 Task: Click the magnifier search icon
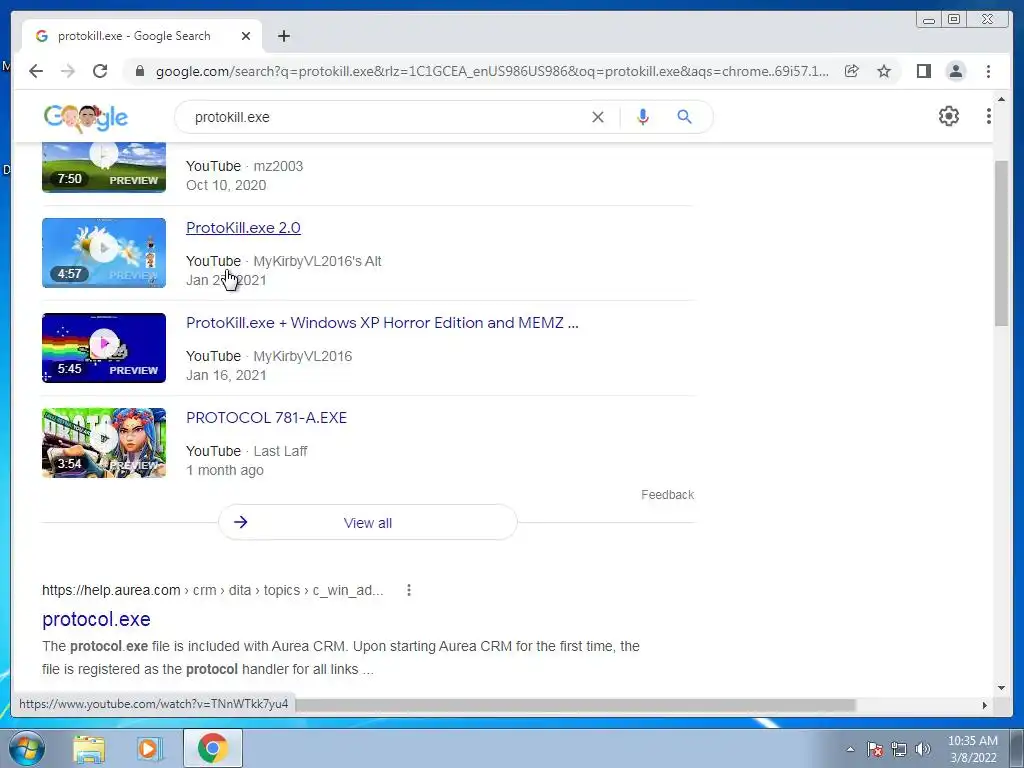684,117
